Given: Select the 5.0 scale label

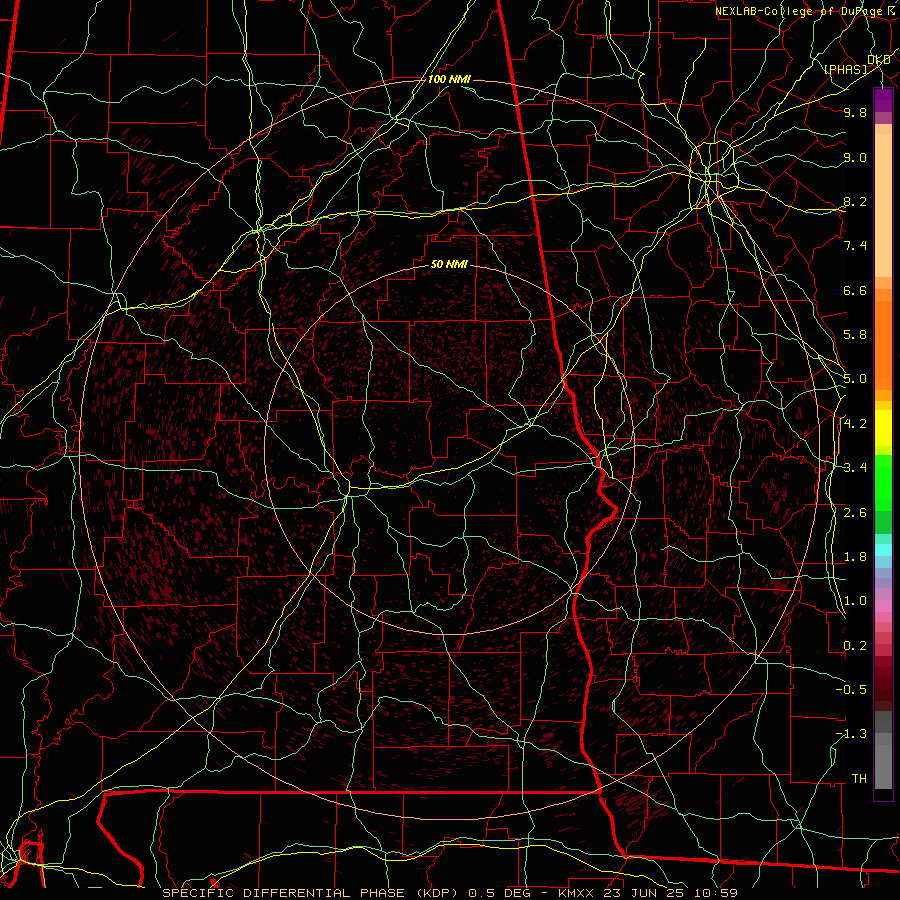Looking at the screenshot, I should [855, 379].
